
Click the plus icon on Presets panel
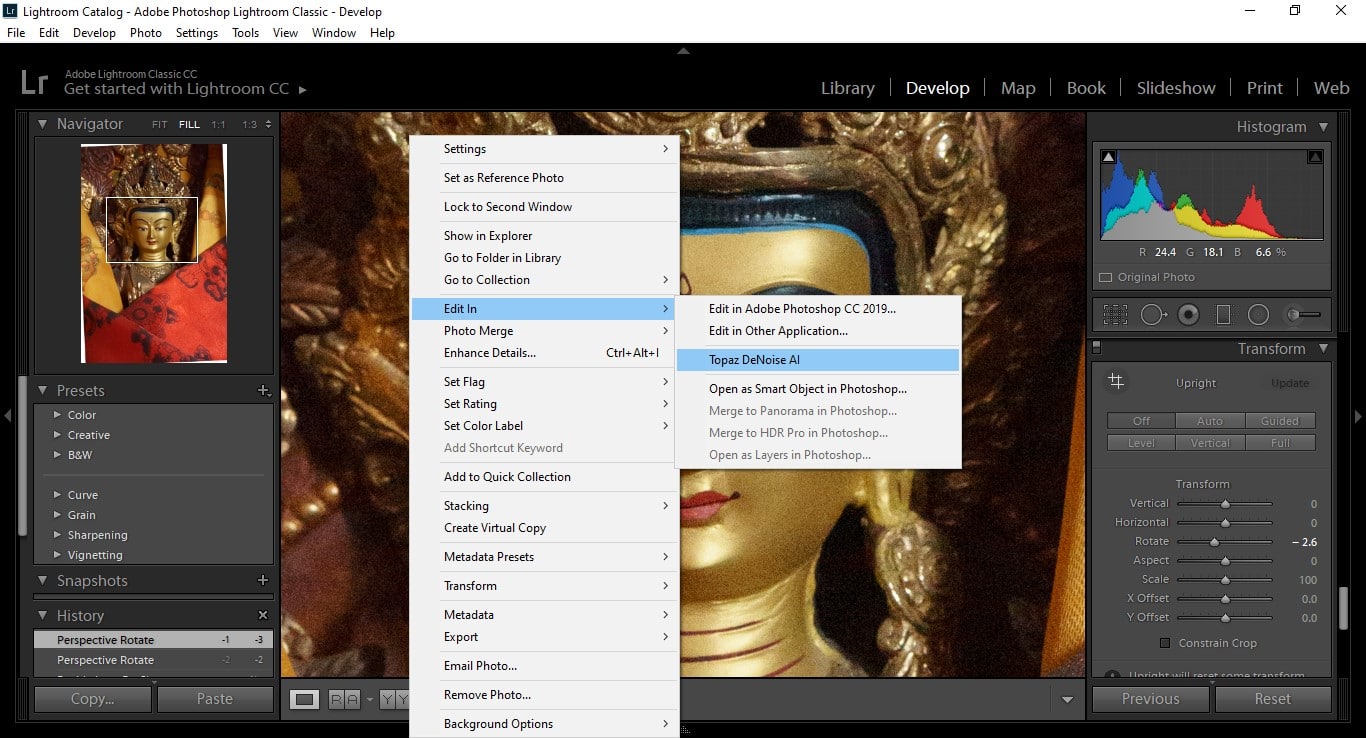pos(263,390)
